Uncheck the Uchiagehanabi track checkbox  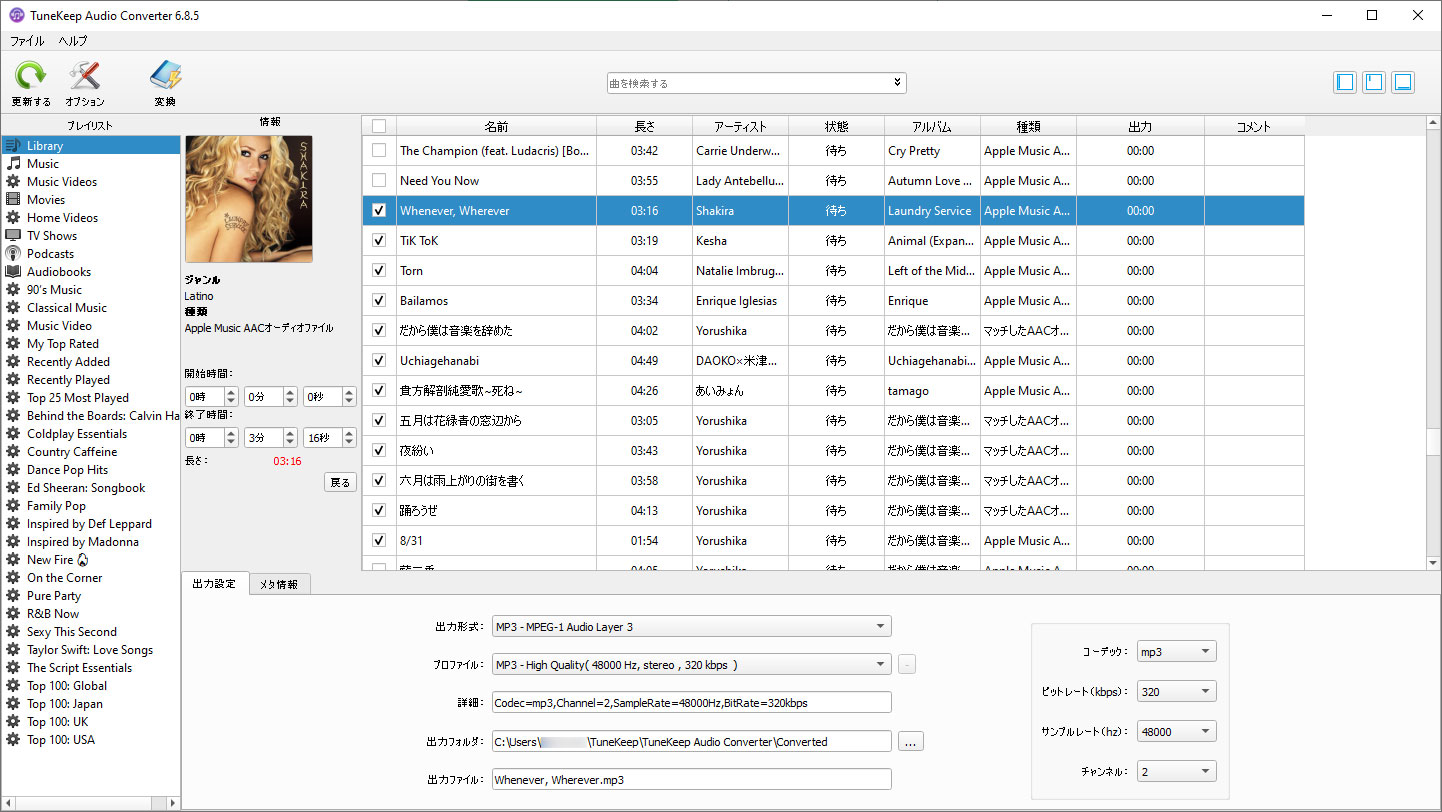[378, 361]
